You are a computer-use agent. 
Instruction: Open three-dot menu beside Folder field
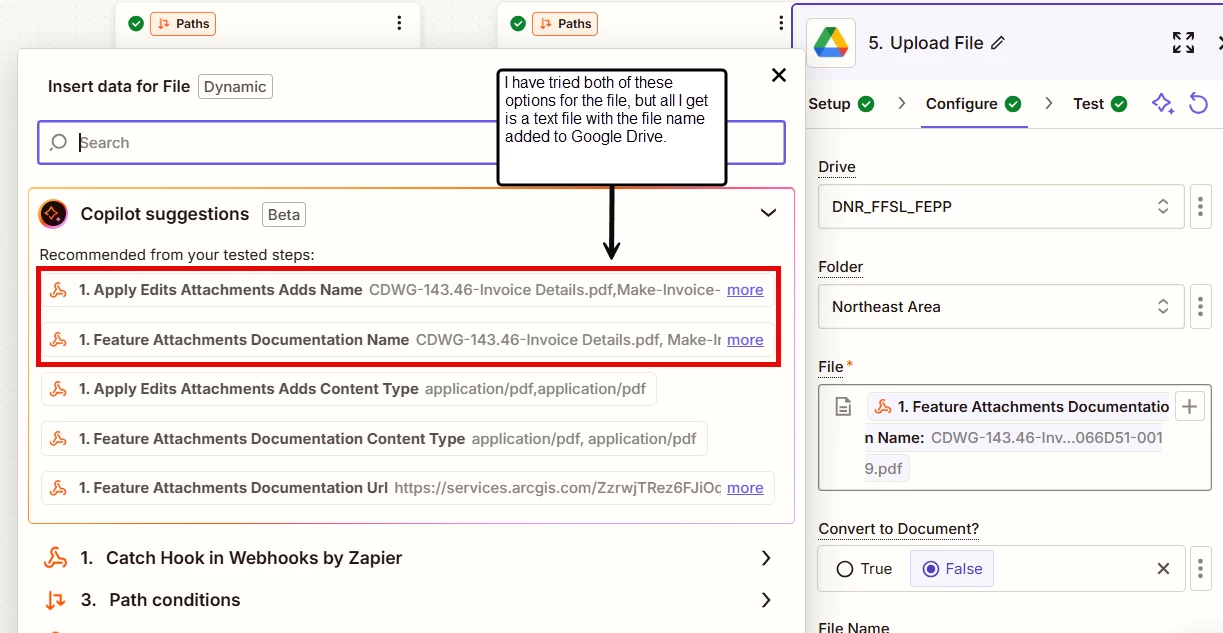pos(1201,306)
